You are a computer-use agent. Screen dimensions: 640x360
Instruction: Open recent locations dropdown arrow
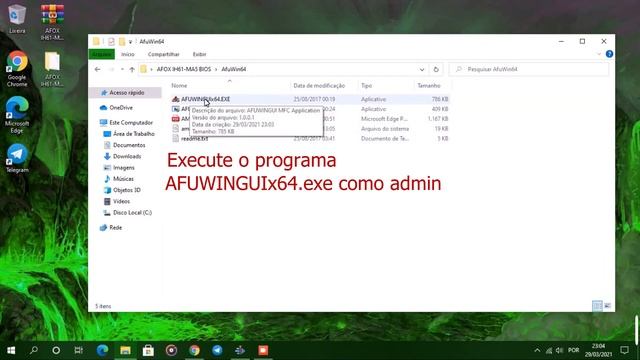(122, 69)
